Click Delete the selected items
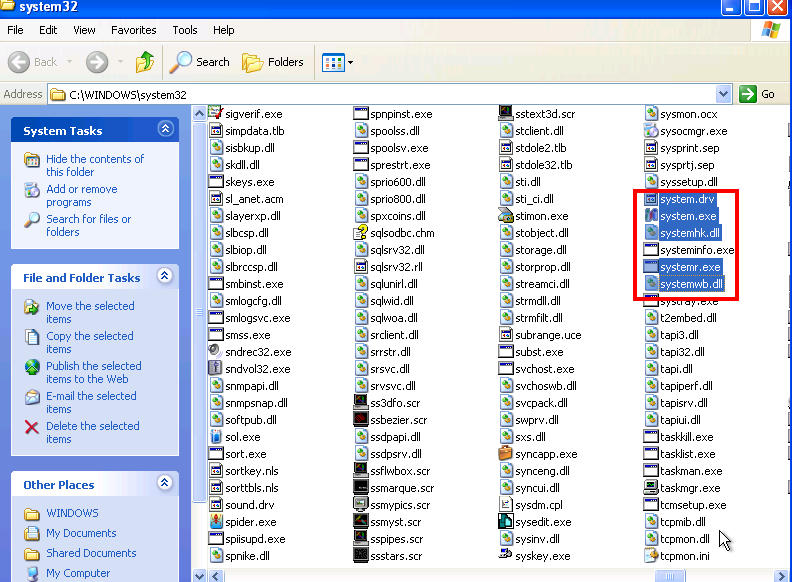Image resolution: width=792 pixels, height=582 pixels. click(x=92, y=432)
